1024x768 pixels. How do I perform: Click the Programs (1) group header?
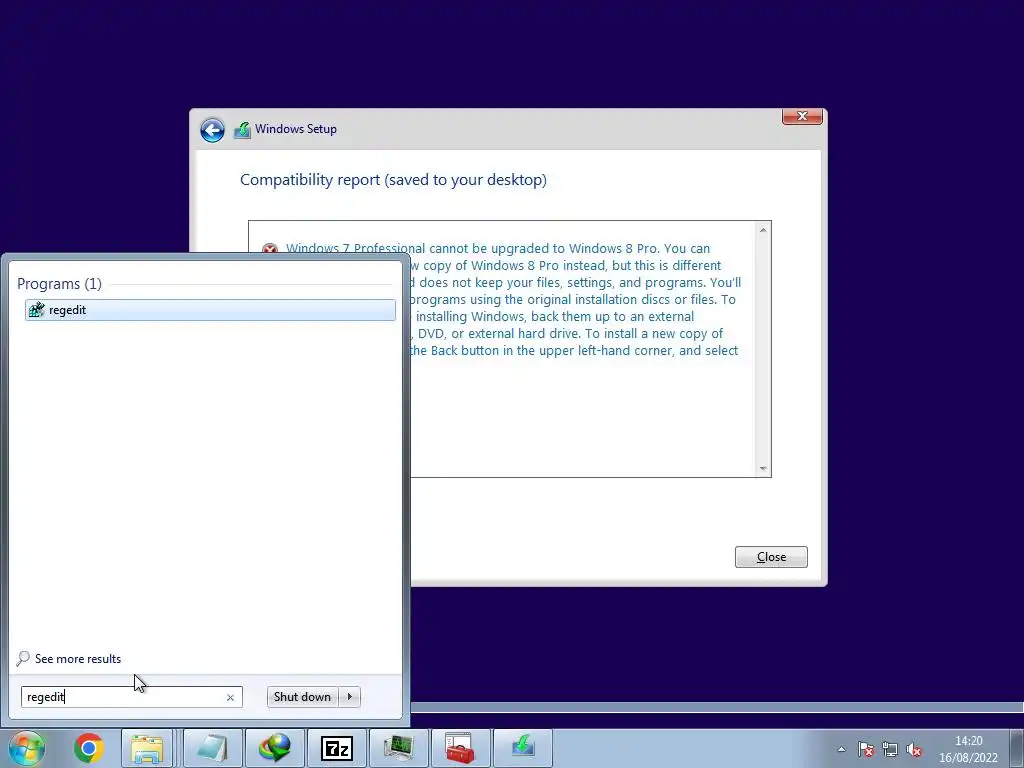click(59, 283)
